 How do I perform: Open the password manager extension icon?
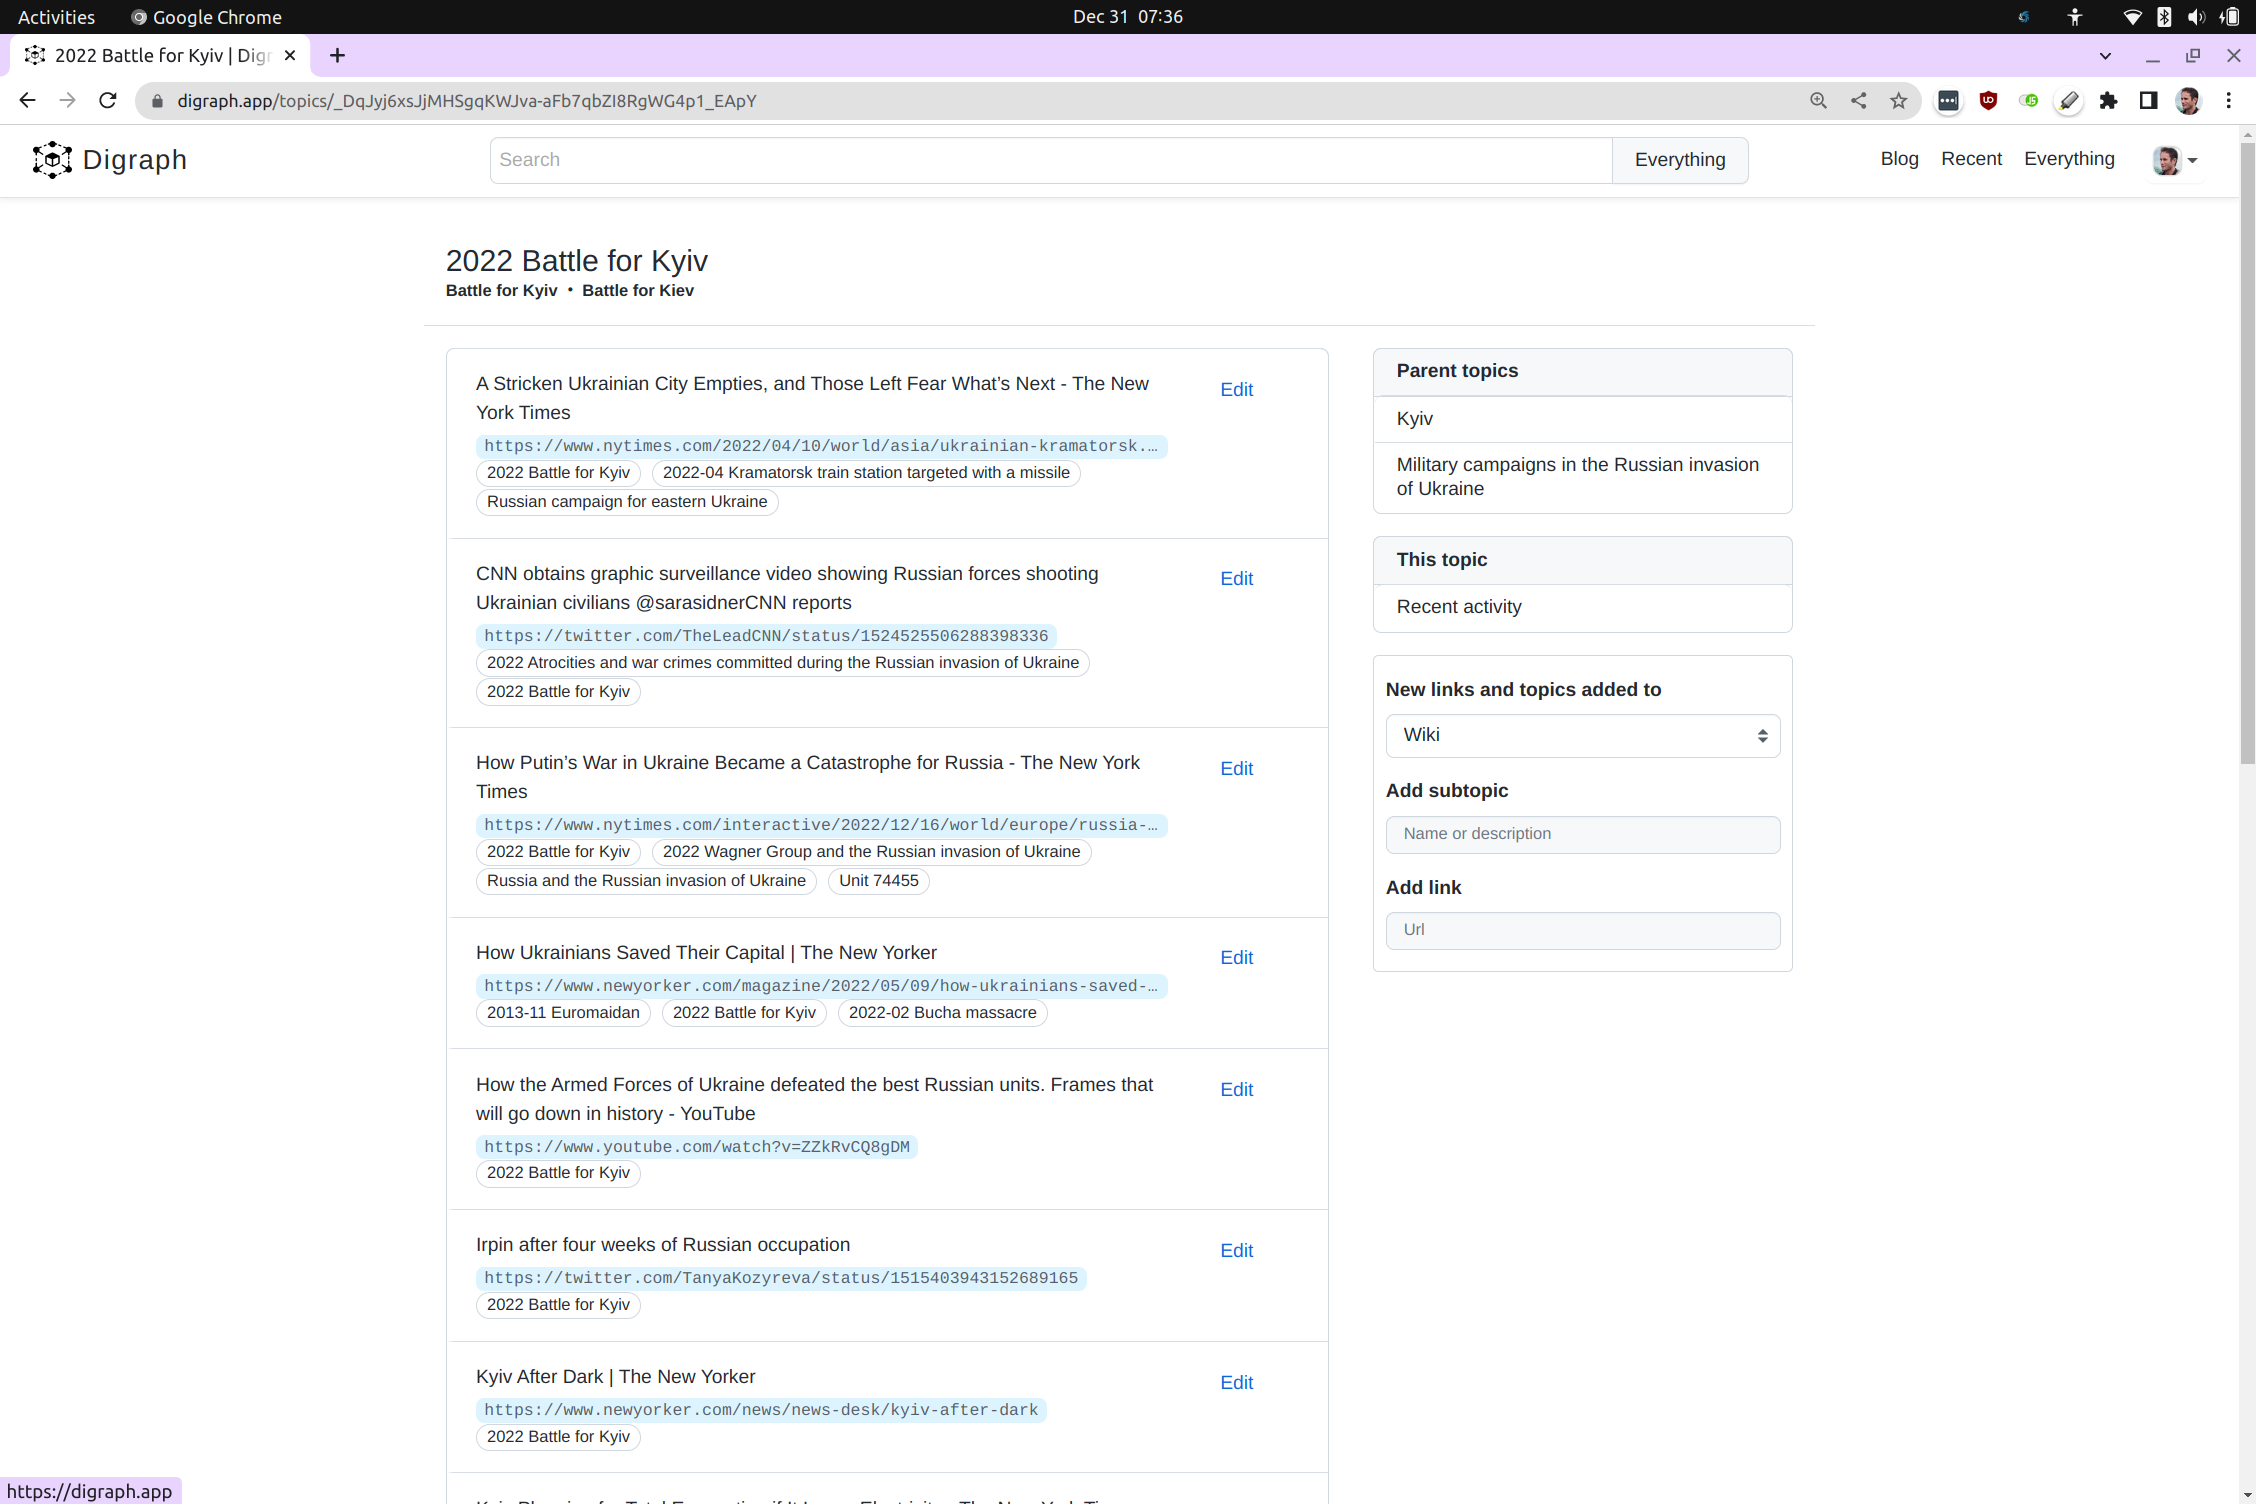tap(1948, 101)
